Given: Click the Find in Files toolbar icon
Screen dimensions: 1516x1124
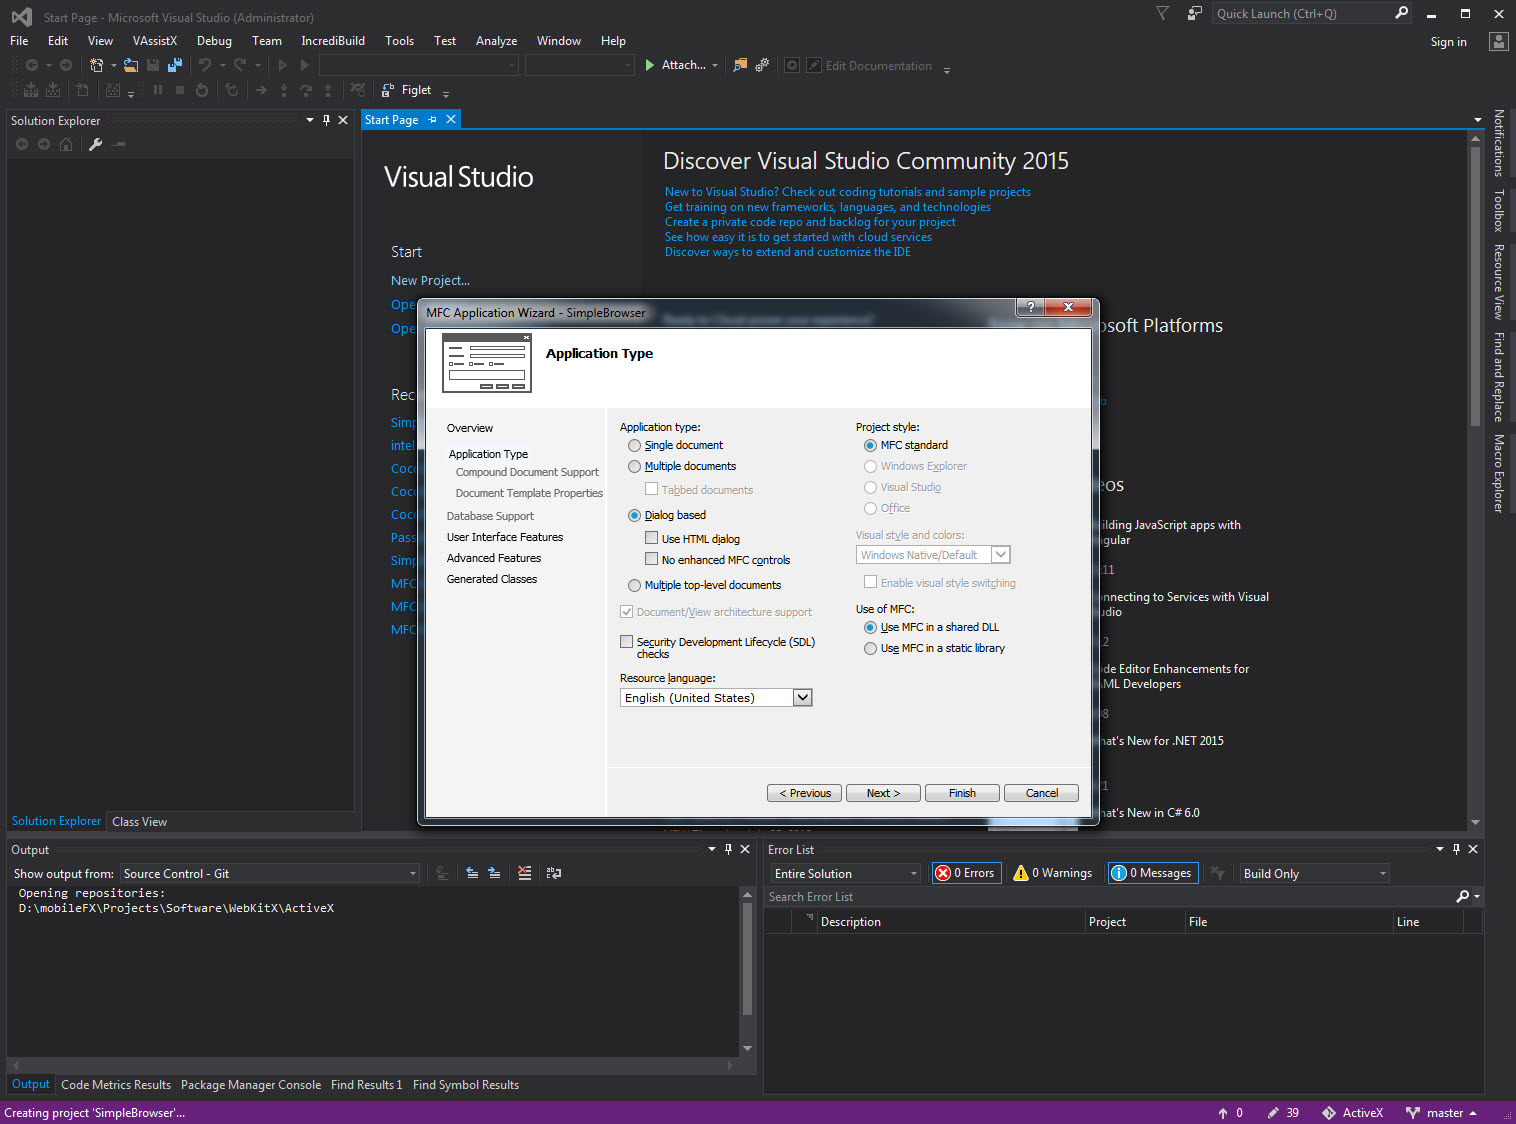Looking at the screenshot, I should (x=740, y=65).
